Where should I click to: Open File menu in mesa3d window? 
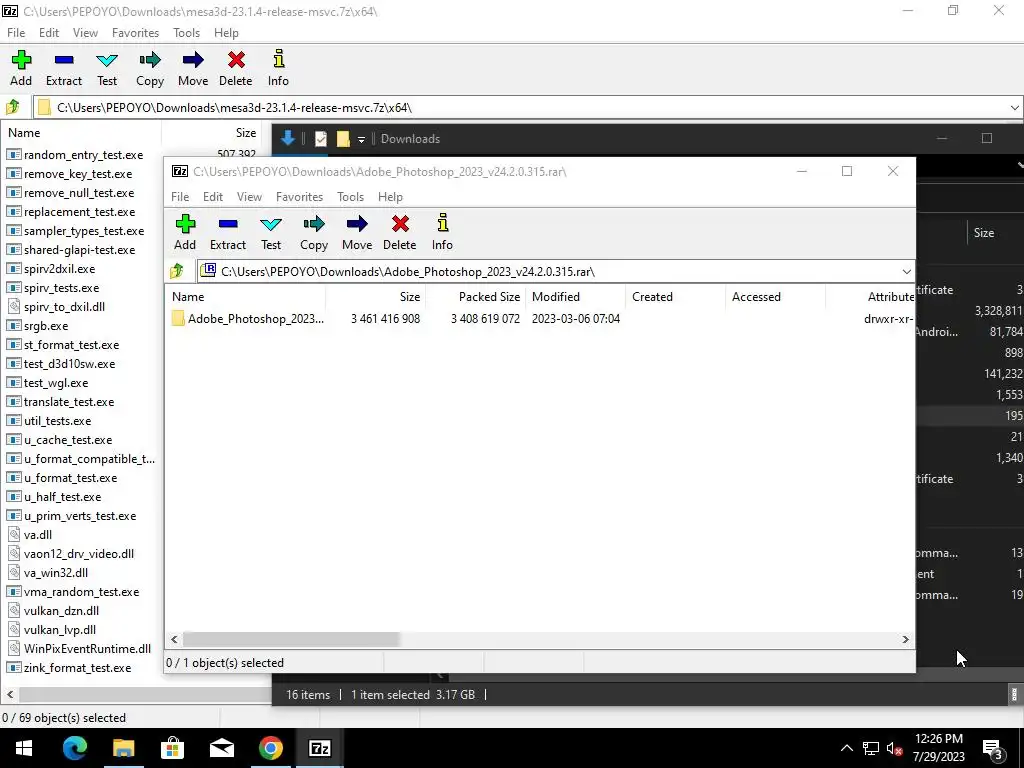pyautogui.click(x=16, y=33)
